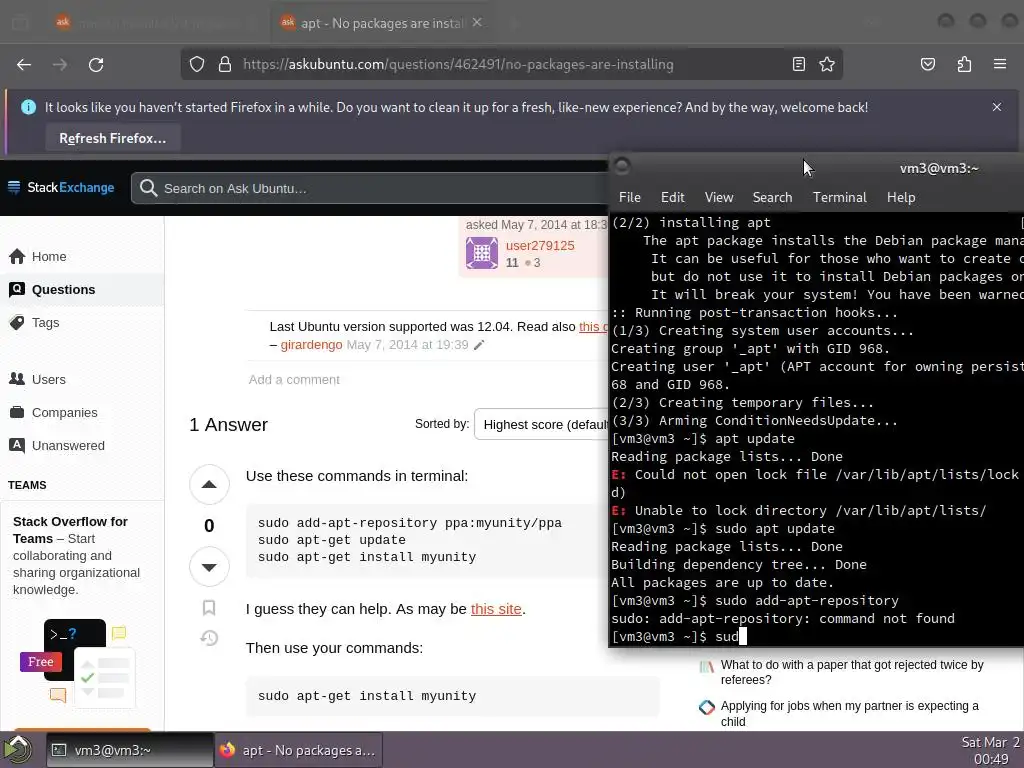Click the Firefox forward arrow

tap(60, 65)
